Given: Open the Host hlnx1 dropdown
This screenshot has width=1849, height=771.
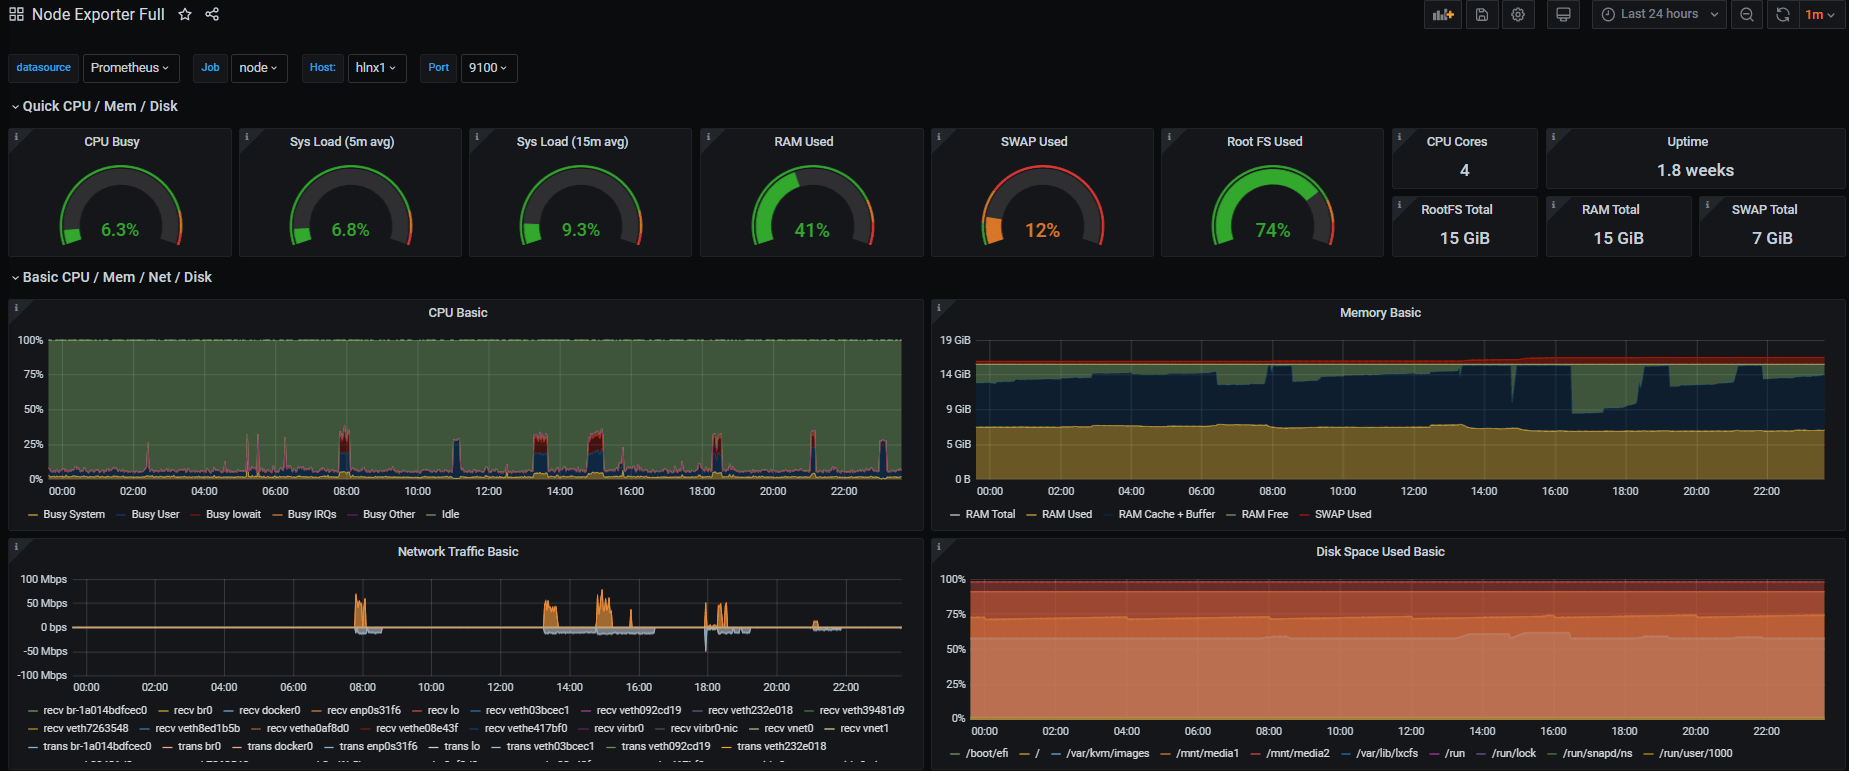Looking at the screenshot, I should [x=376, y=68].
